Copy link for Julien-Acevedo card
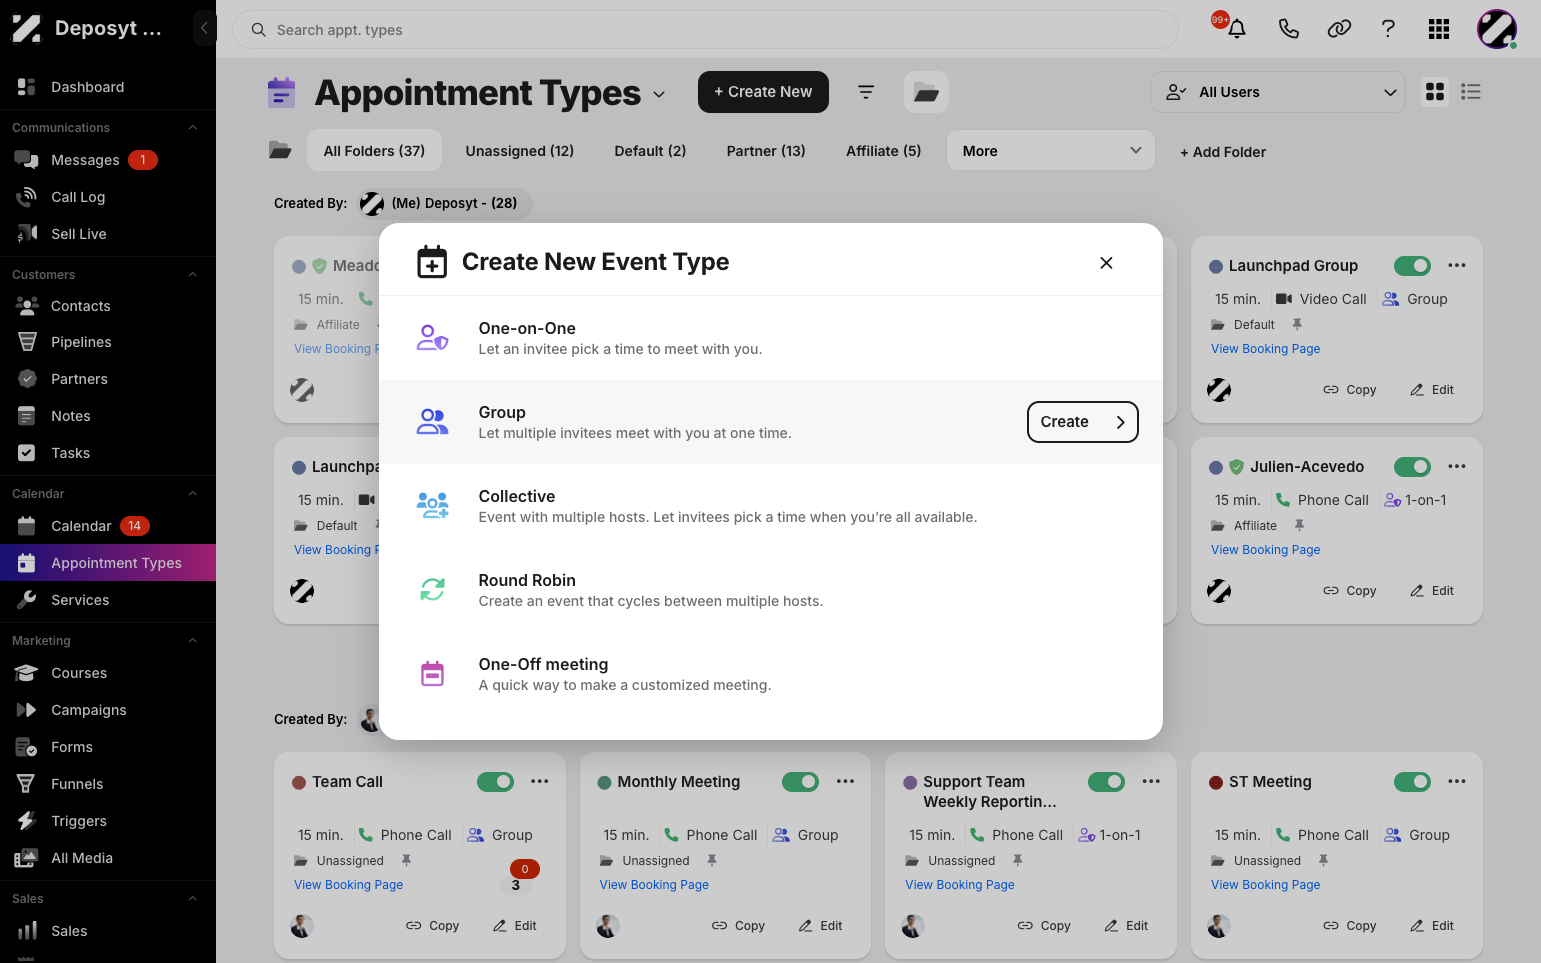The height and width of the screenshot is (963, 1541). [x=1349, y=591]
